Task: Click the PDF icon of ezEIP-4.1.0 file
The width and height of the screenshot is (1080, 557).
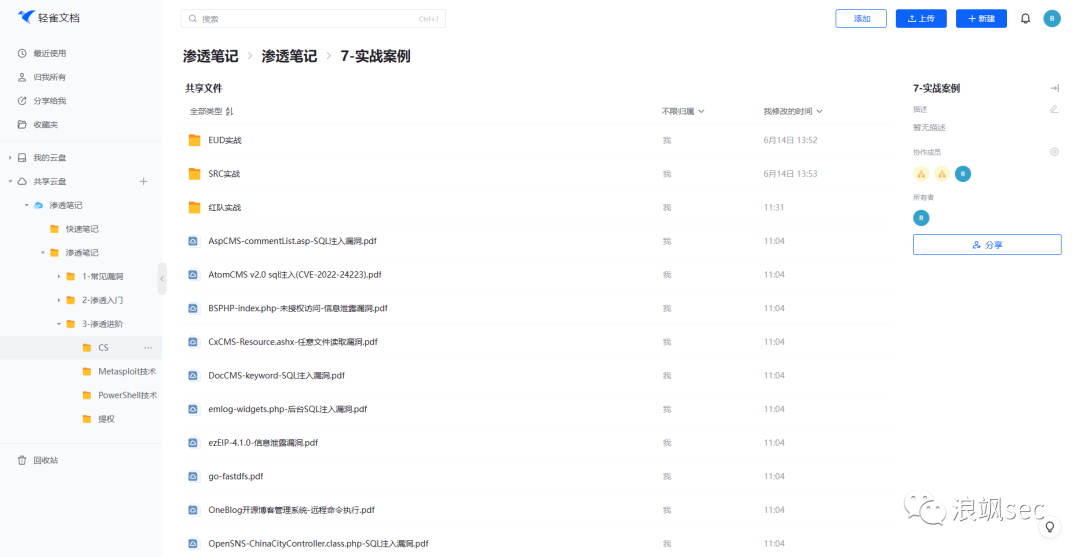Action: pos(194,443)
